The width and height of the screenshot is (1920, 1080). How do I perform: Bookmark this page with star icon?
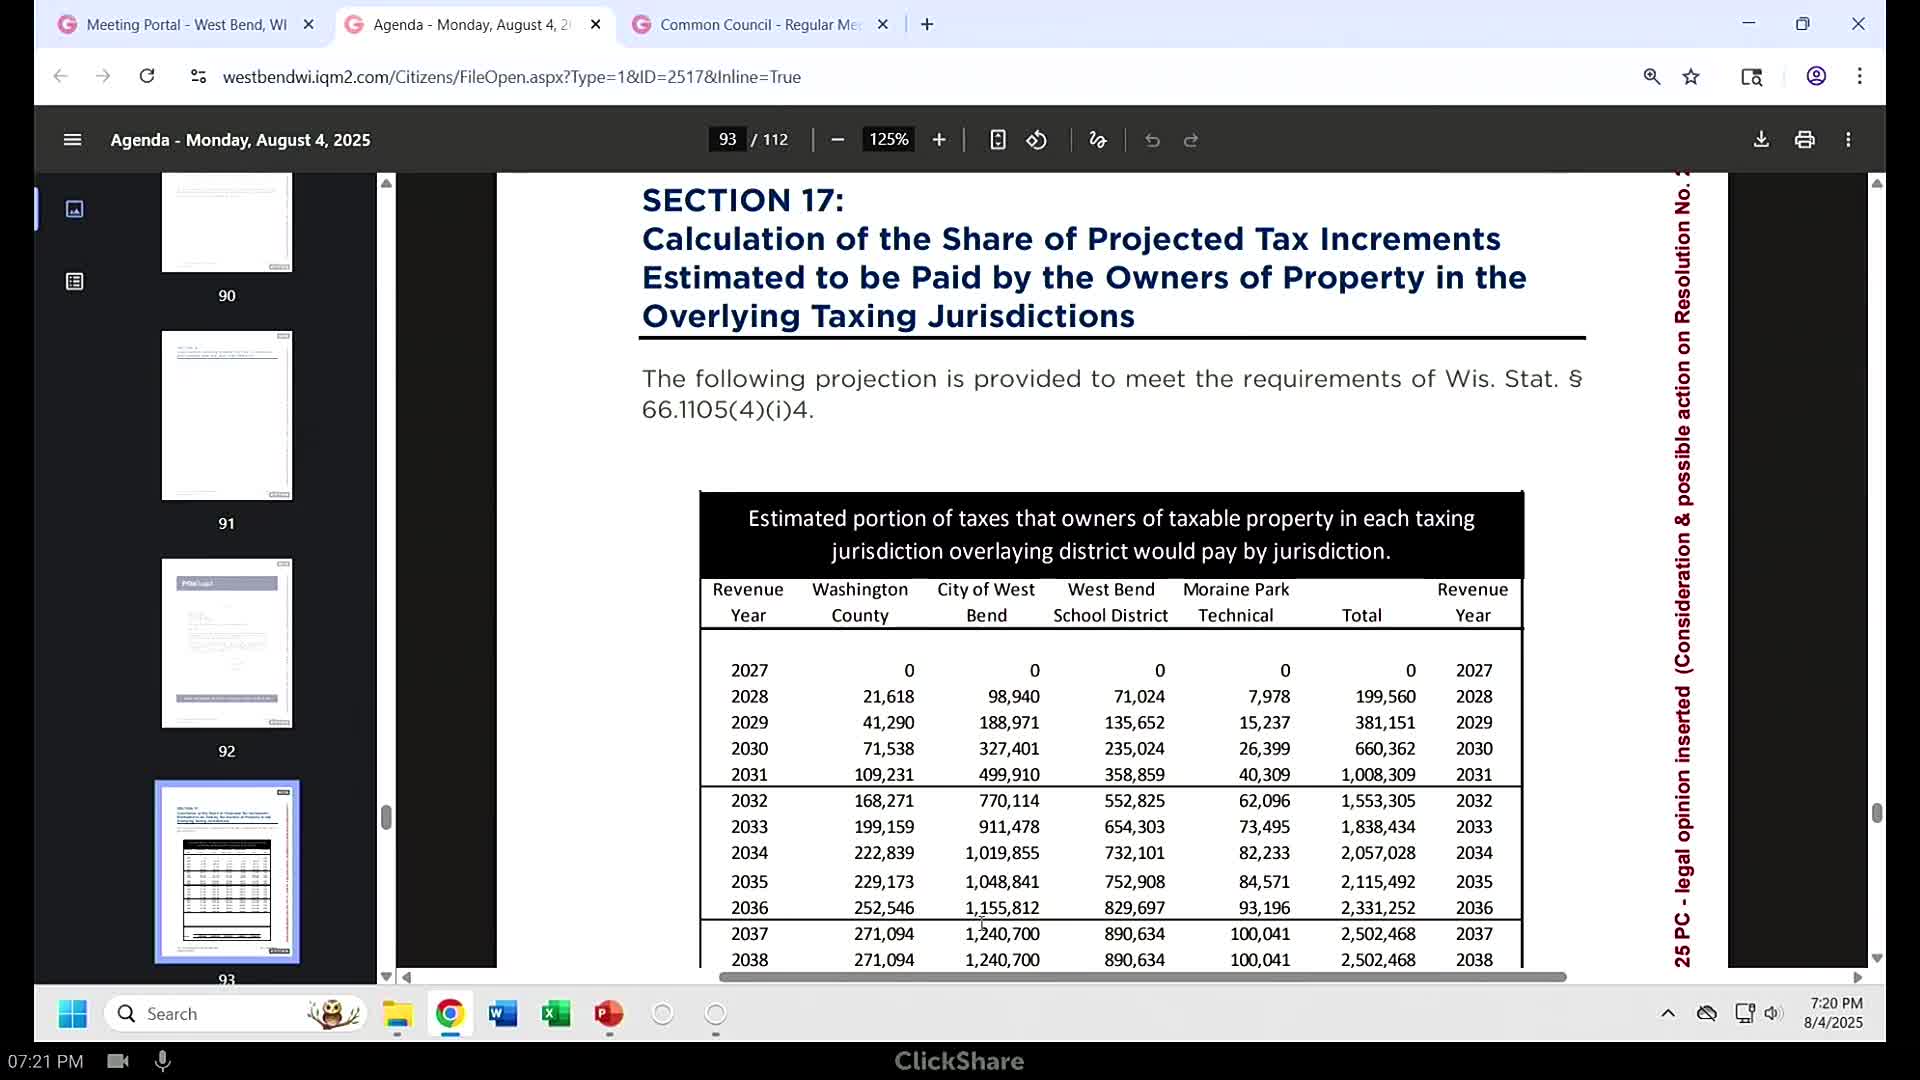coord(1691,77)
